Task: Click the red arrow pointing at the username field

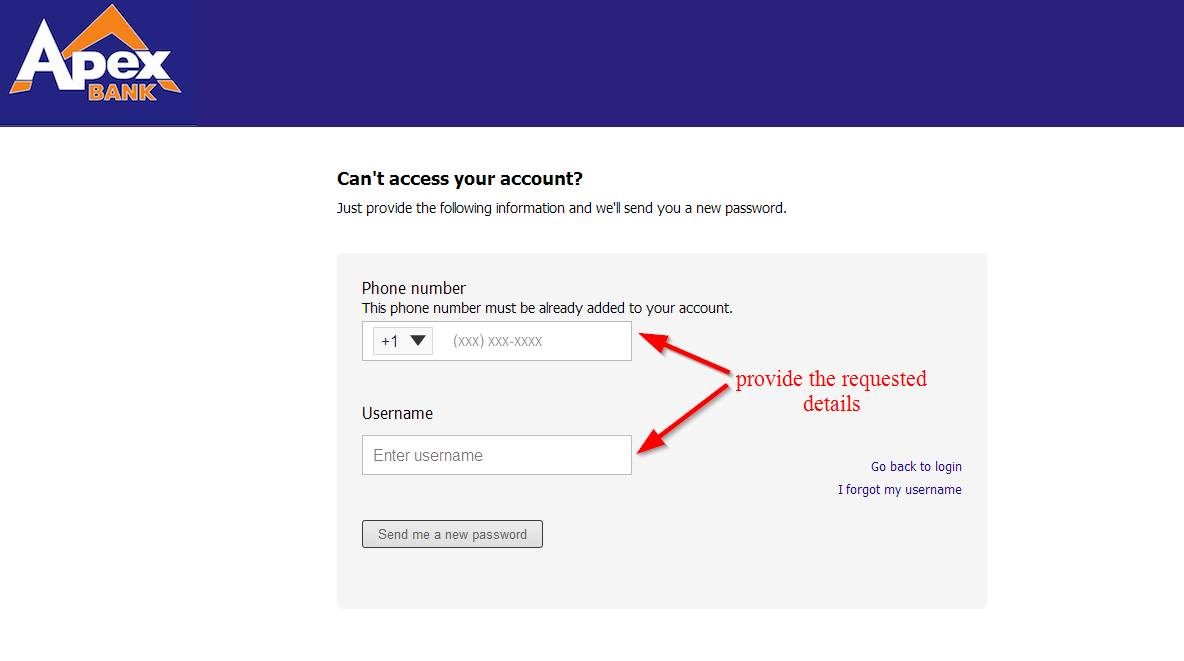Action: (x=683, y=419)
